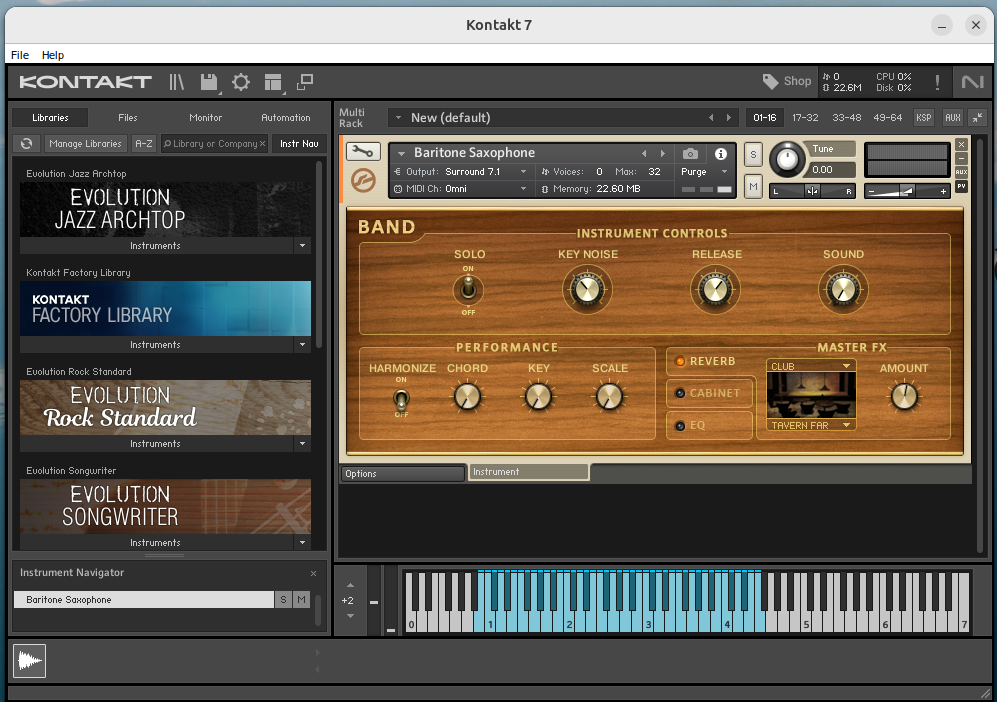Minimize the instrument with its minus button
The height and width of the screenshot is (702, 997).
point(961,158)
